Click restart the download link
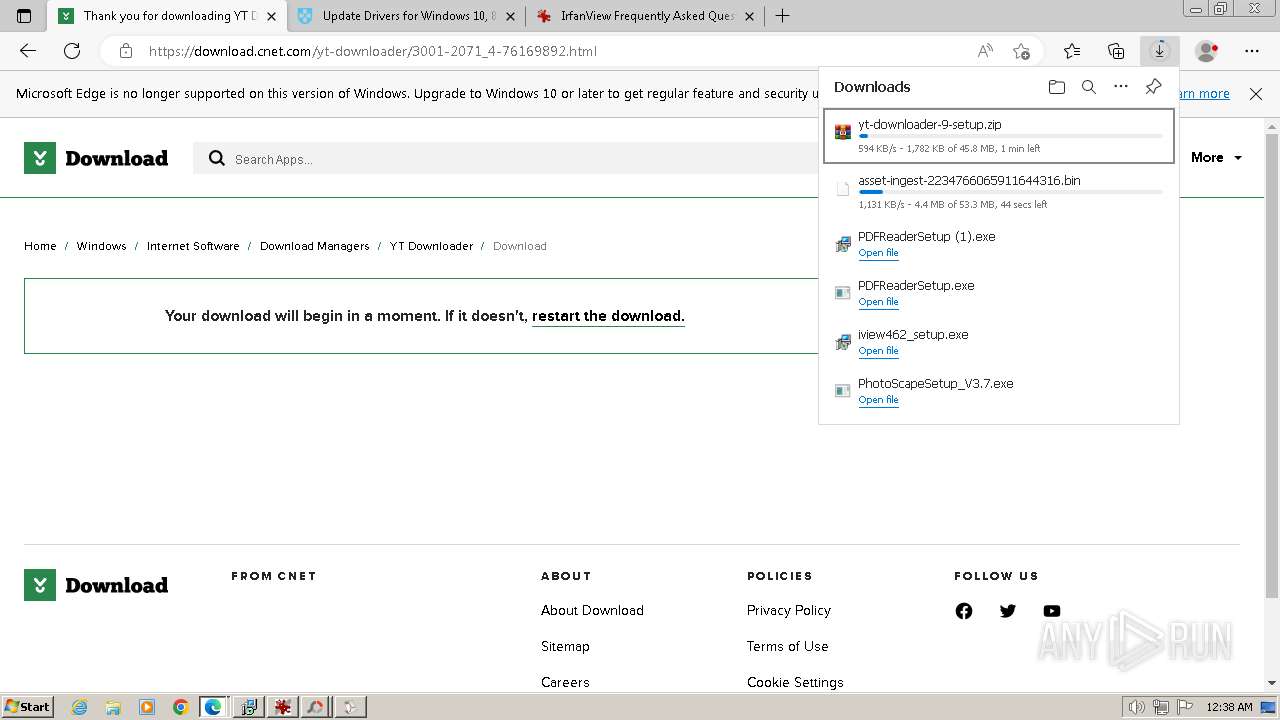Viewport: 1280px width, 720px height. tap(608, 316)
